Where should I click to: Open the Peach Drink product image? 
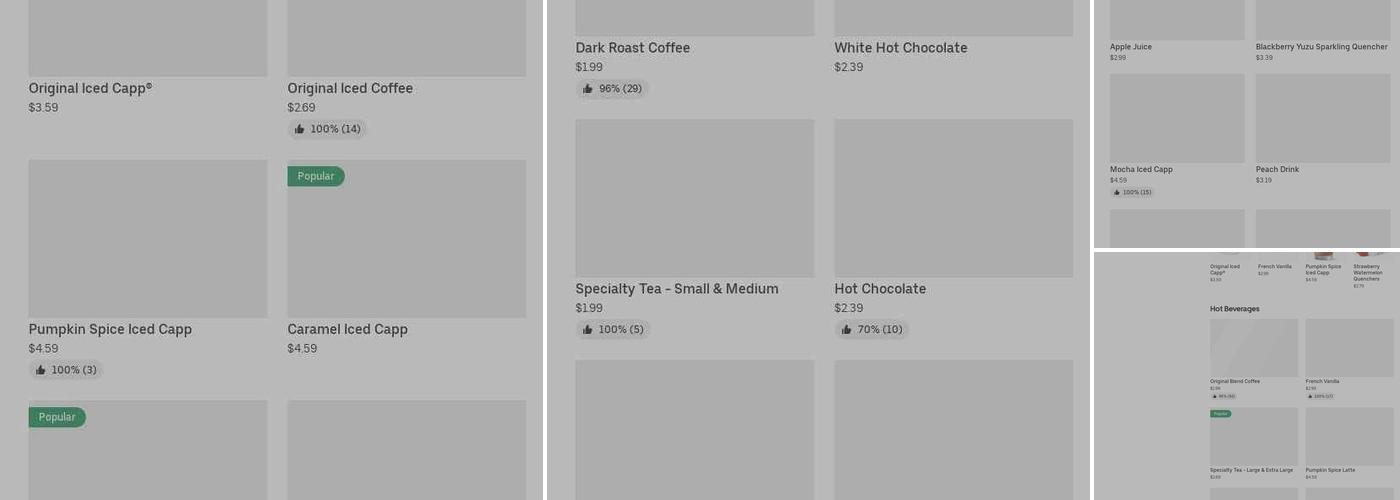tap(1322, 118)
